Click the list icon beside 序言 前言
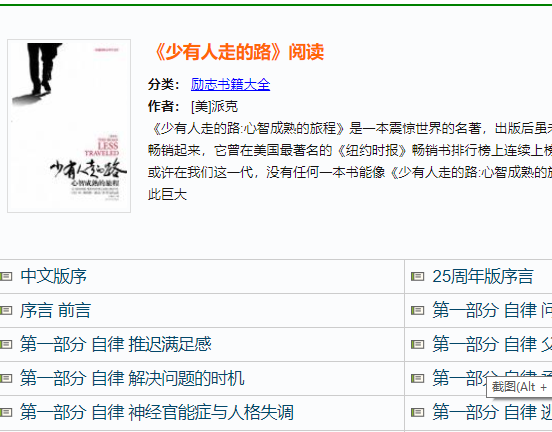 click(6, 310)
